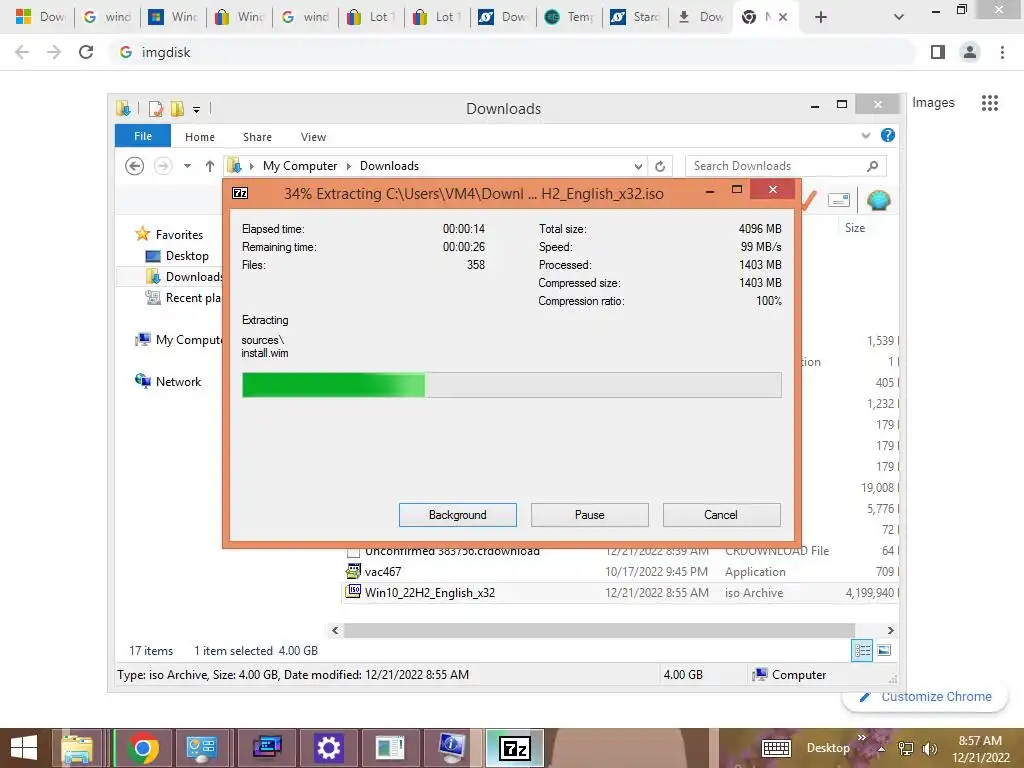The width and height of the screenshot is (1024, 768).
Task: Click the extraction progress bar
Action: (x=511, y=385)
